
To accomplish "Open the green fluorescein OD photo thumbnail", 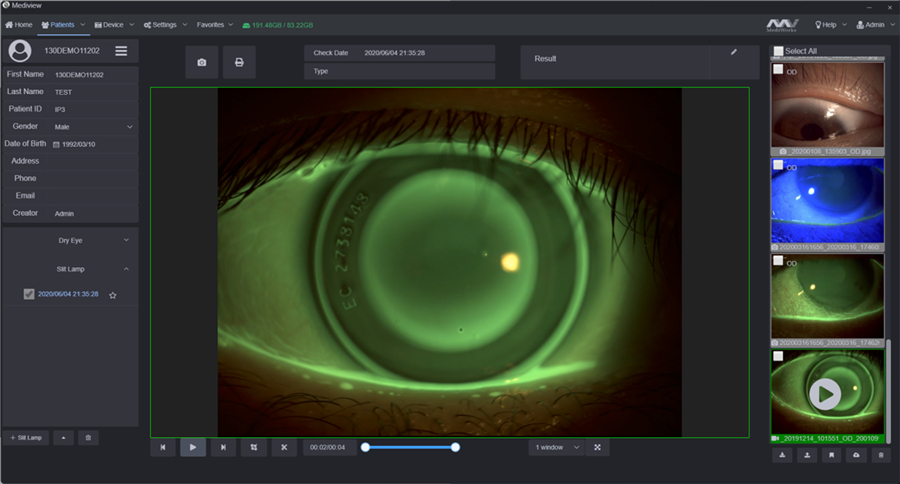I will pyautogui.click(x=827, y=297).
